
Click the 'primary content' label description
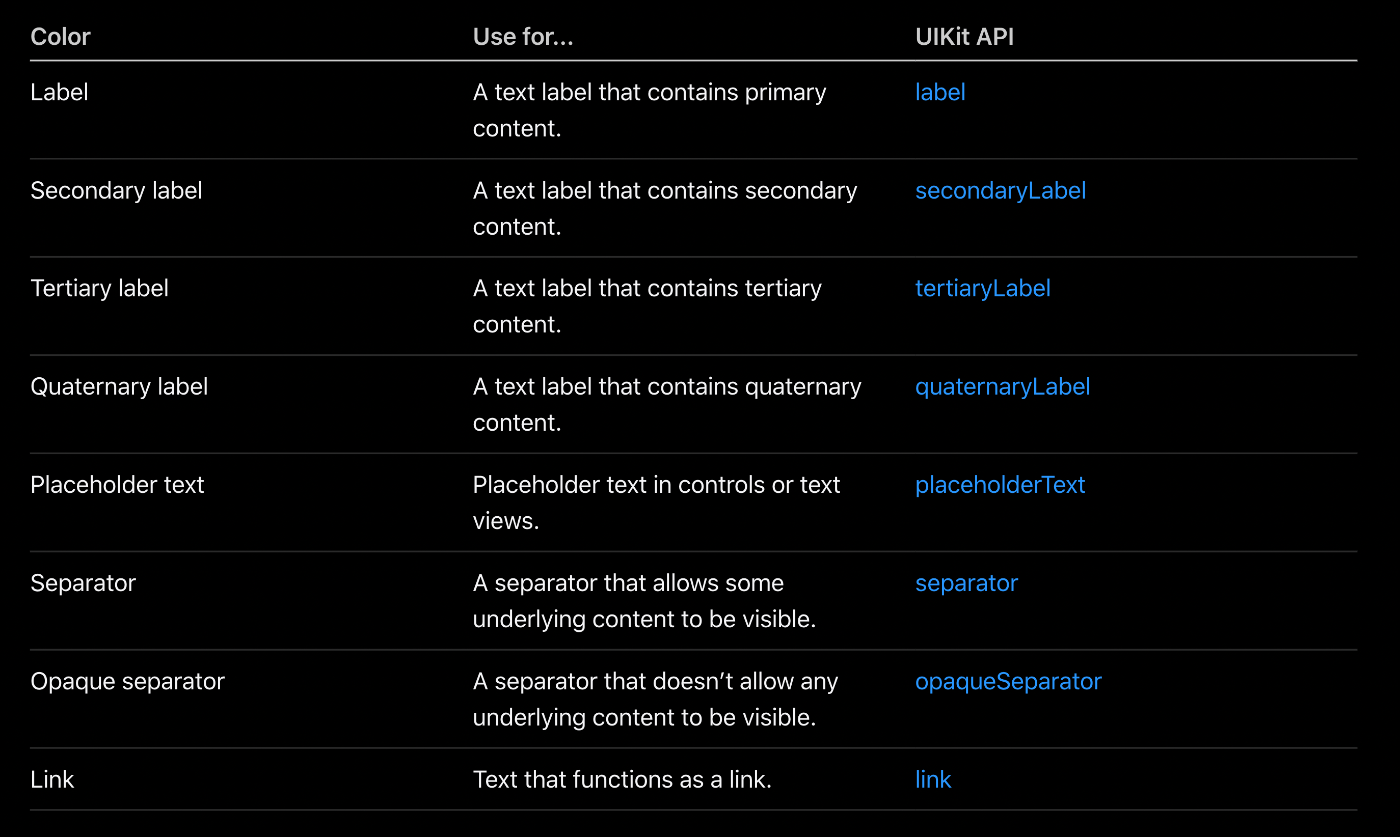tap(650, 110)
